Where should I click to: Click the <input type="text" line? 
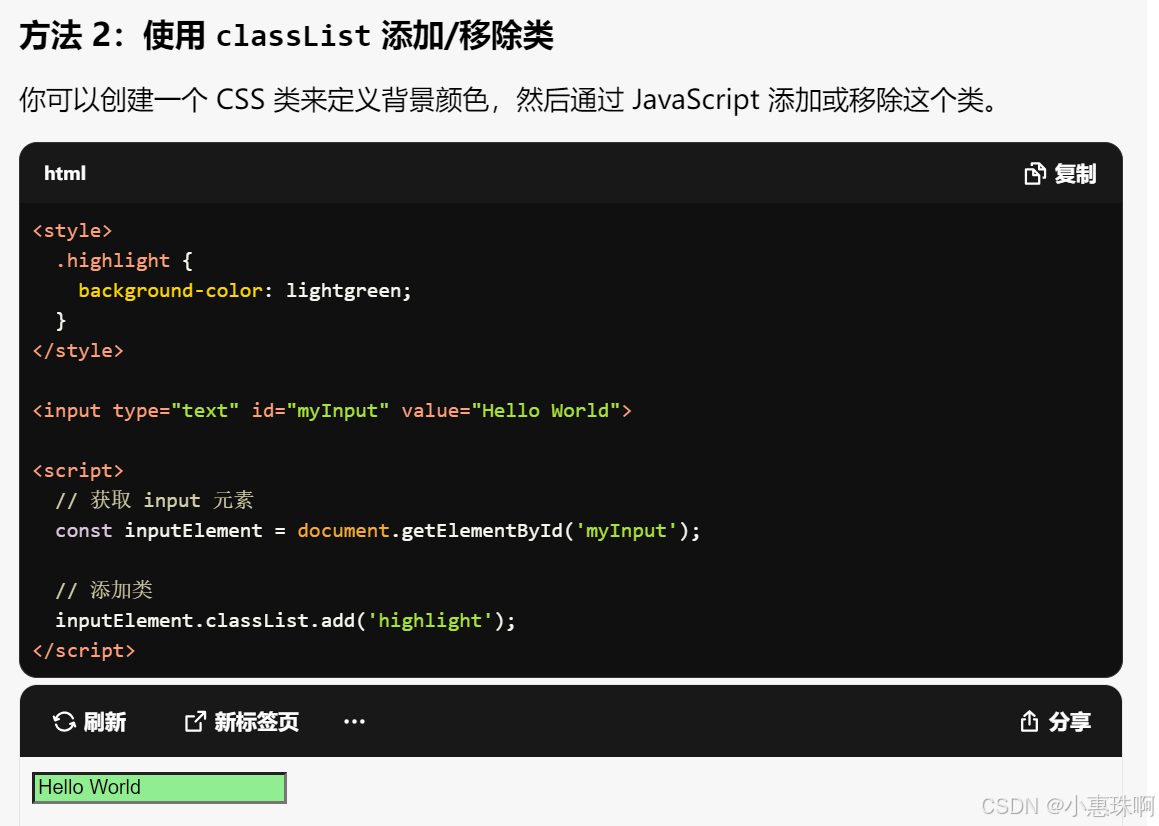332,410
